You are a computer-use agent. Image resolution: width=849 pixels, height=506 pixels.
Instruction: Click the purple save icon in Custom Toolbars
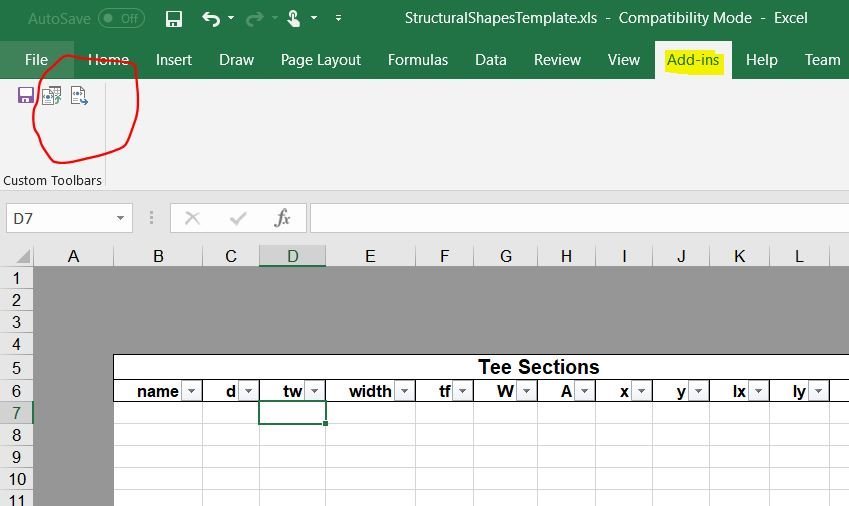click(x=26, y=96)
